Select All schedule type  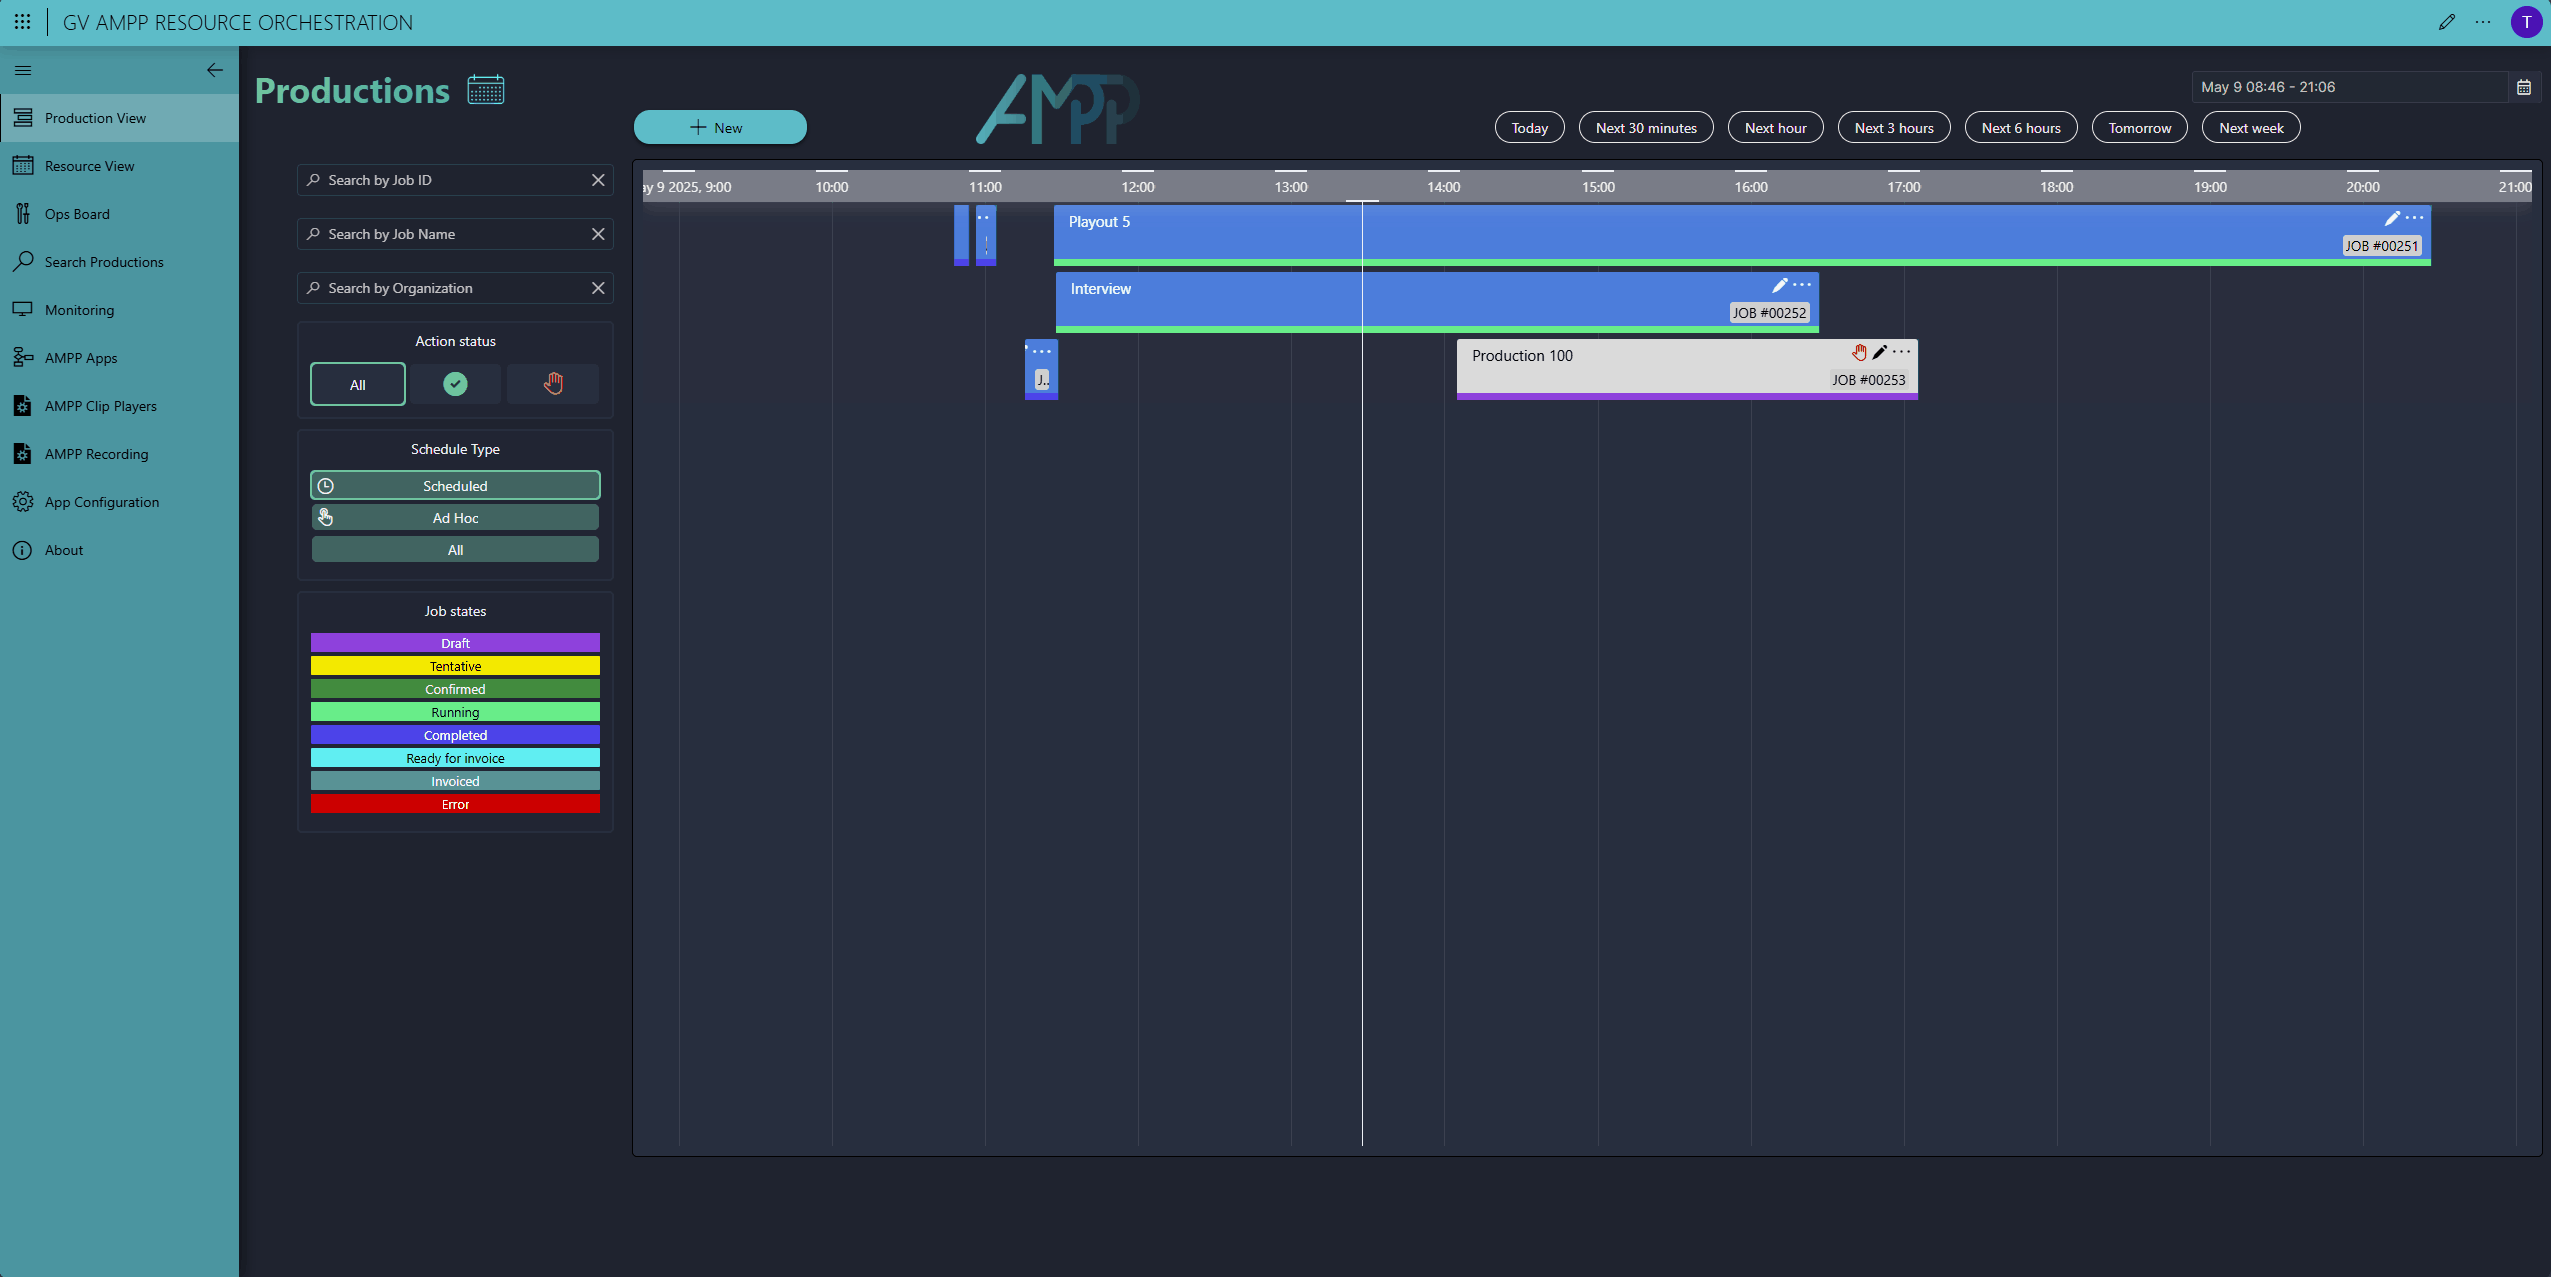pyautogui.click(x=455, y=550)
